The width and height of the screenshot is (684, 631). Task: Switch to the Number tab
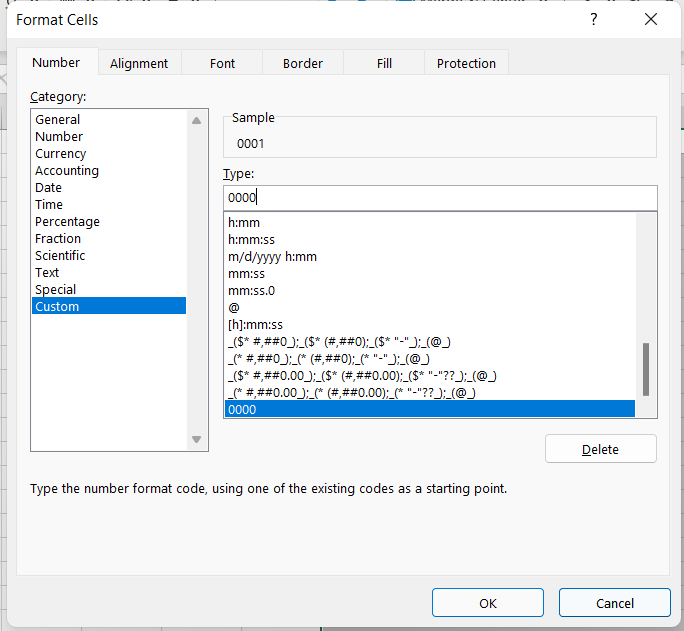tap(56, 62)
